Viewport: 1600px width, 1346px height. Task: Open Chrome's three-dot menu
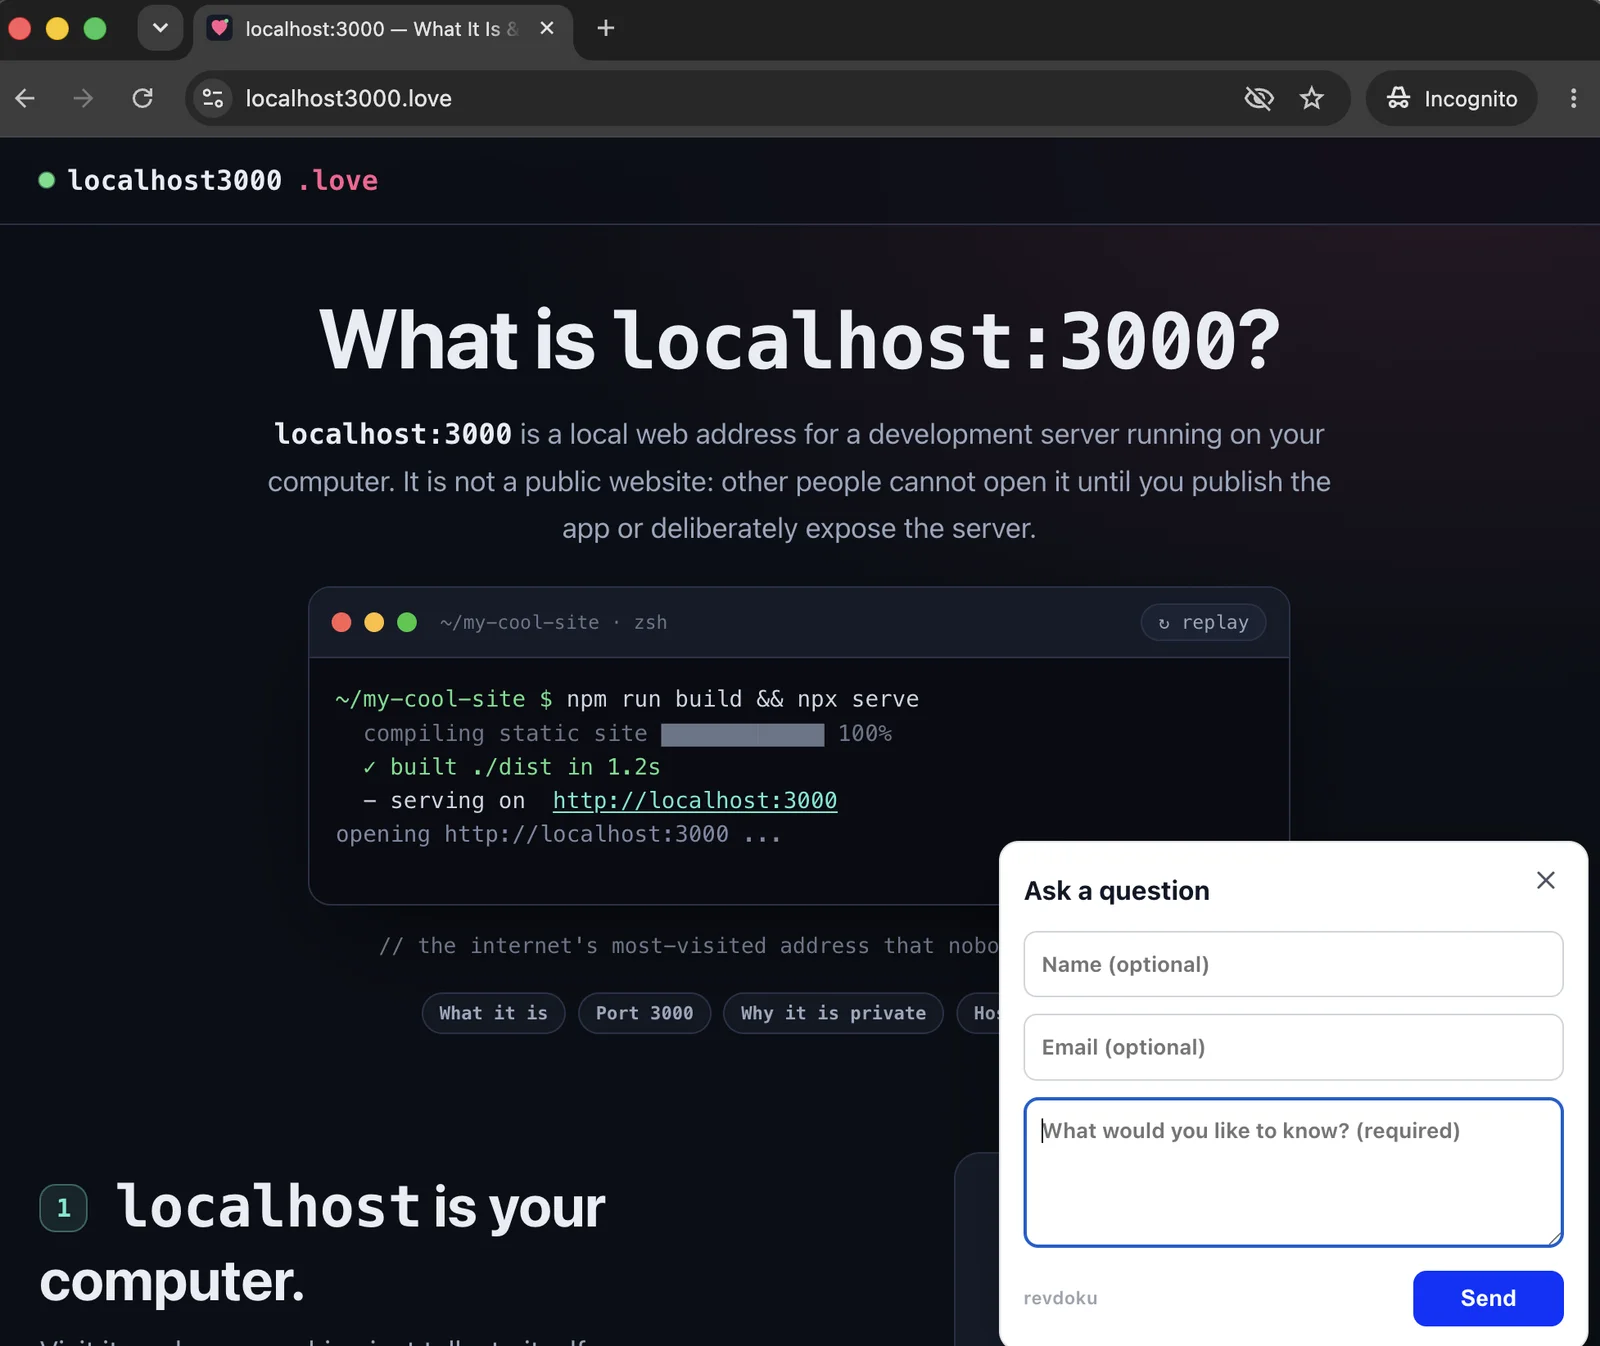point(1573,98)
